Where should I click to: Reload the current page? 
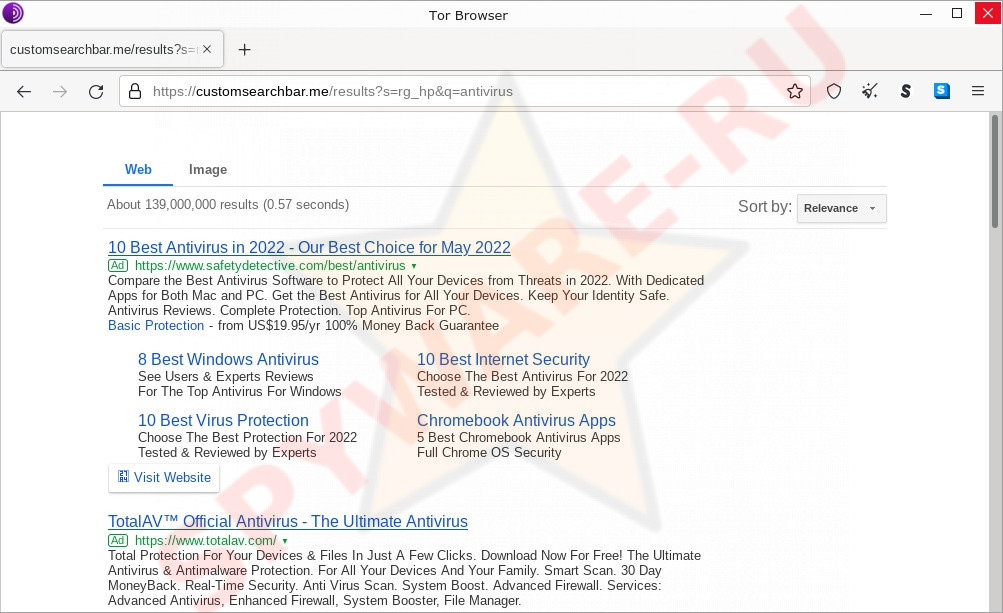tap(96, 92)
